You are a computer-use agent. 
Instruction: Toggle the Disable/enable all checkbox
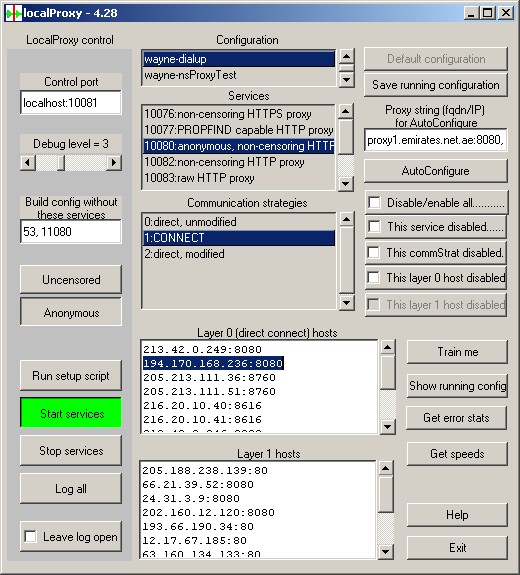pos(374,202)
